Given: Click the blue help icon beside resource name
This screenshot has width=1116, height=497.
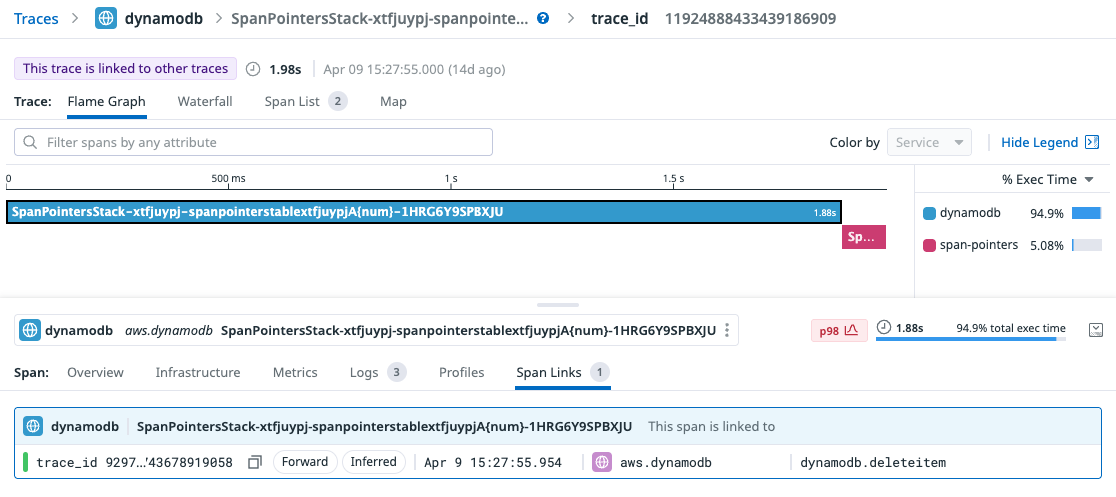Looking at the screenshot, I should (x=542, y=19).
